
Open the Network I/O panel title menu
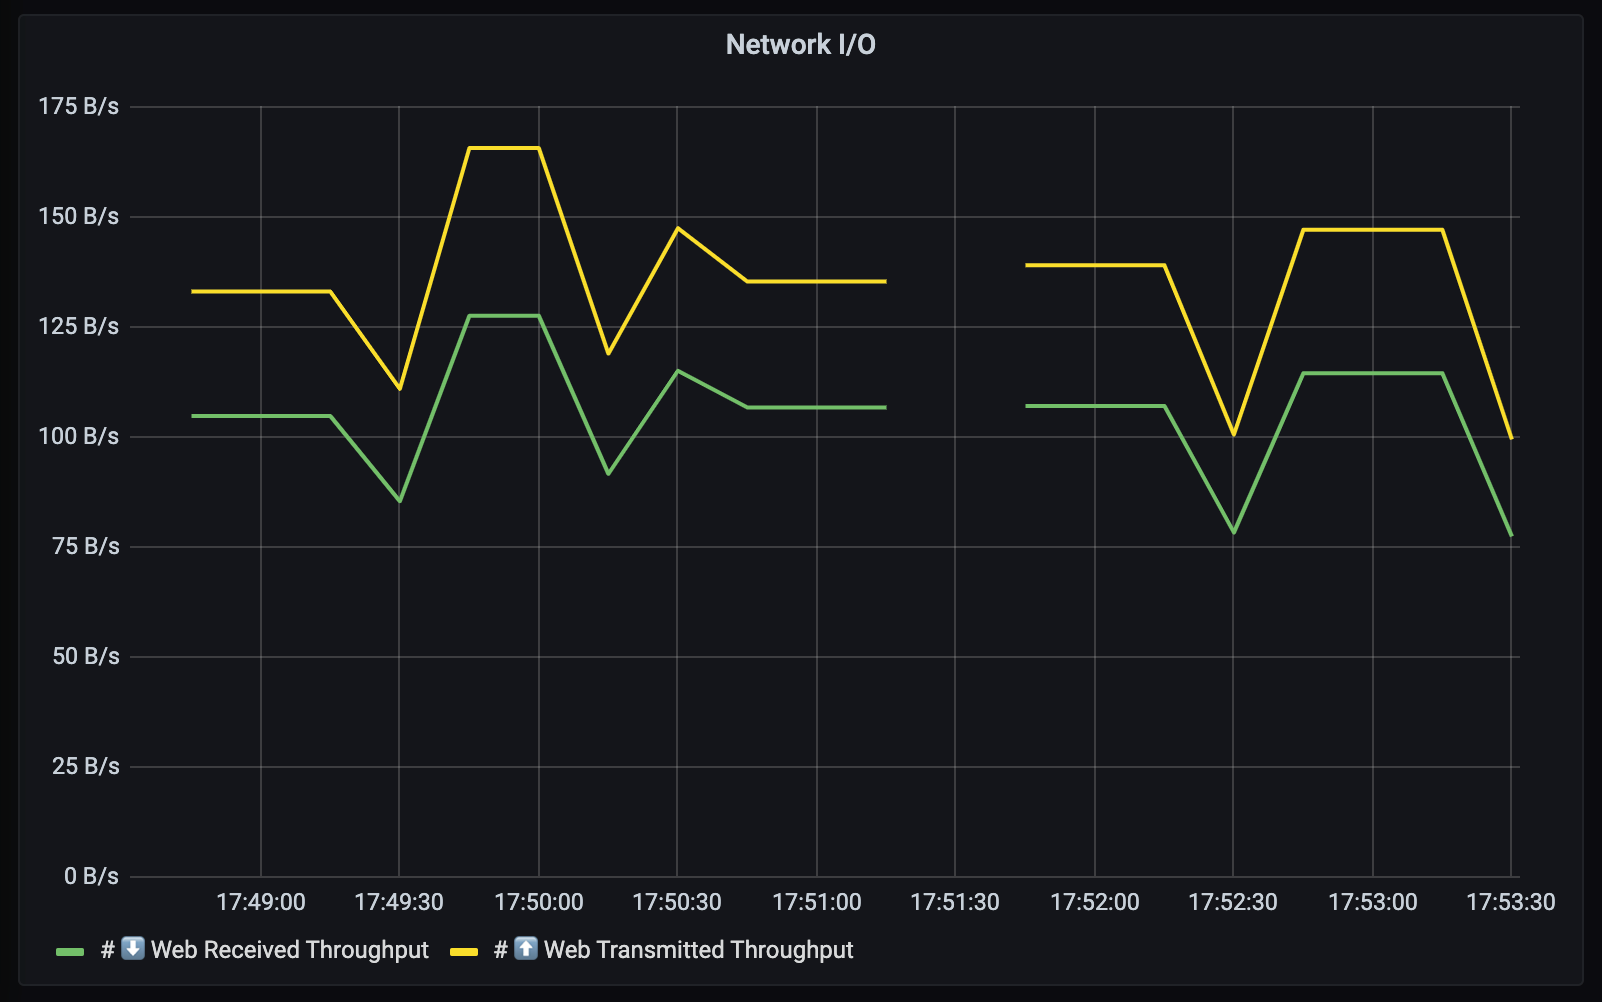[x=800, y=45]
